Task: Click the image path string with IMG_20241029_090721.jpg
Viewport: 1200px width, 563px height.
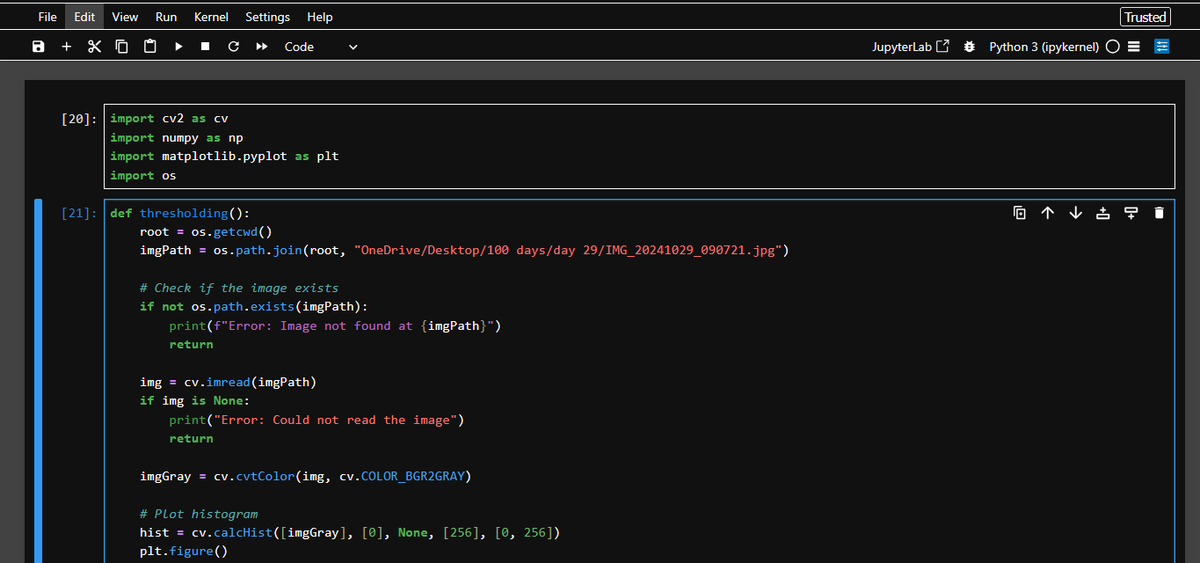Action: (568, 251)
